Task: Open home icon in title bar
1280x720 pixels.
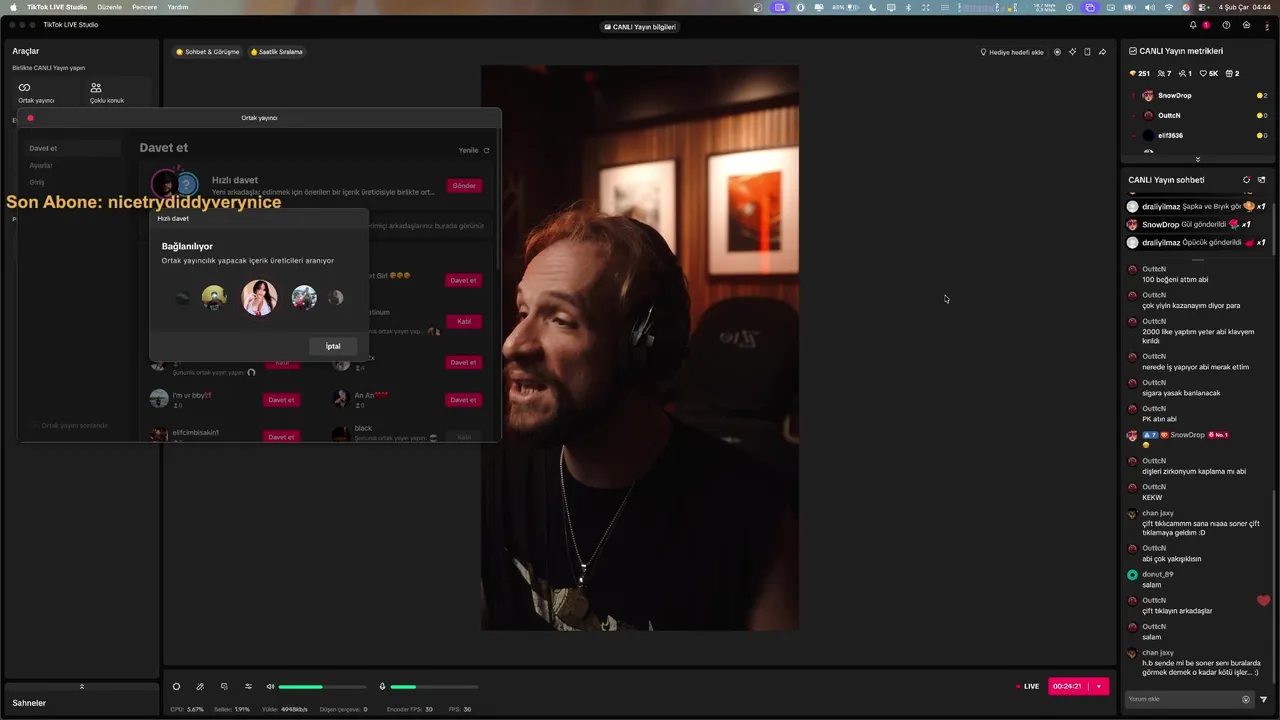Action: point(1246,25)
